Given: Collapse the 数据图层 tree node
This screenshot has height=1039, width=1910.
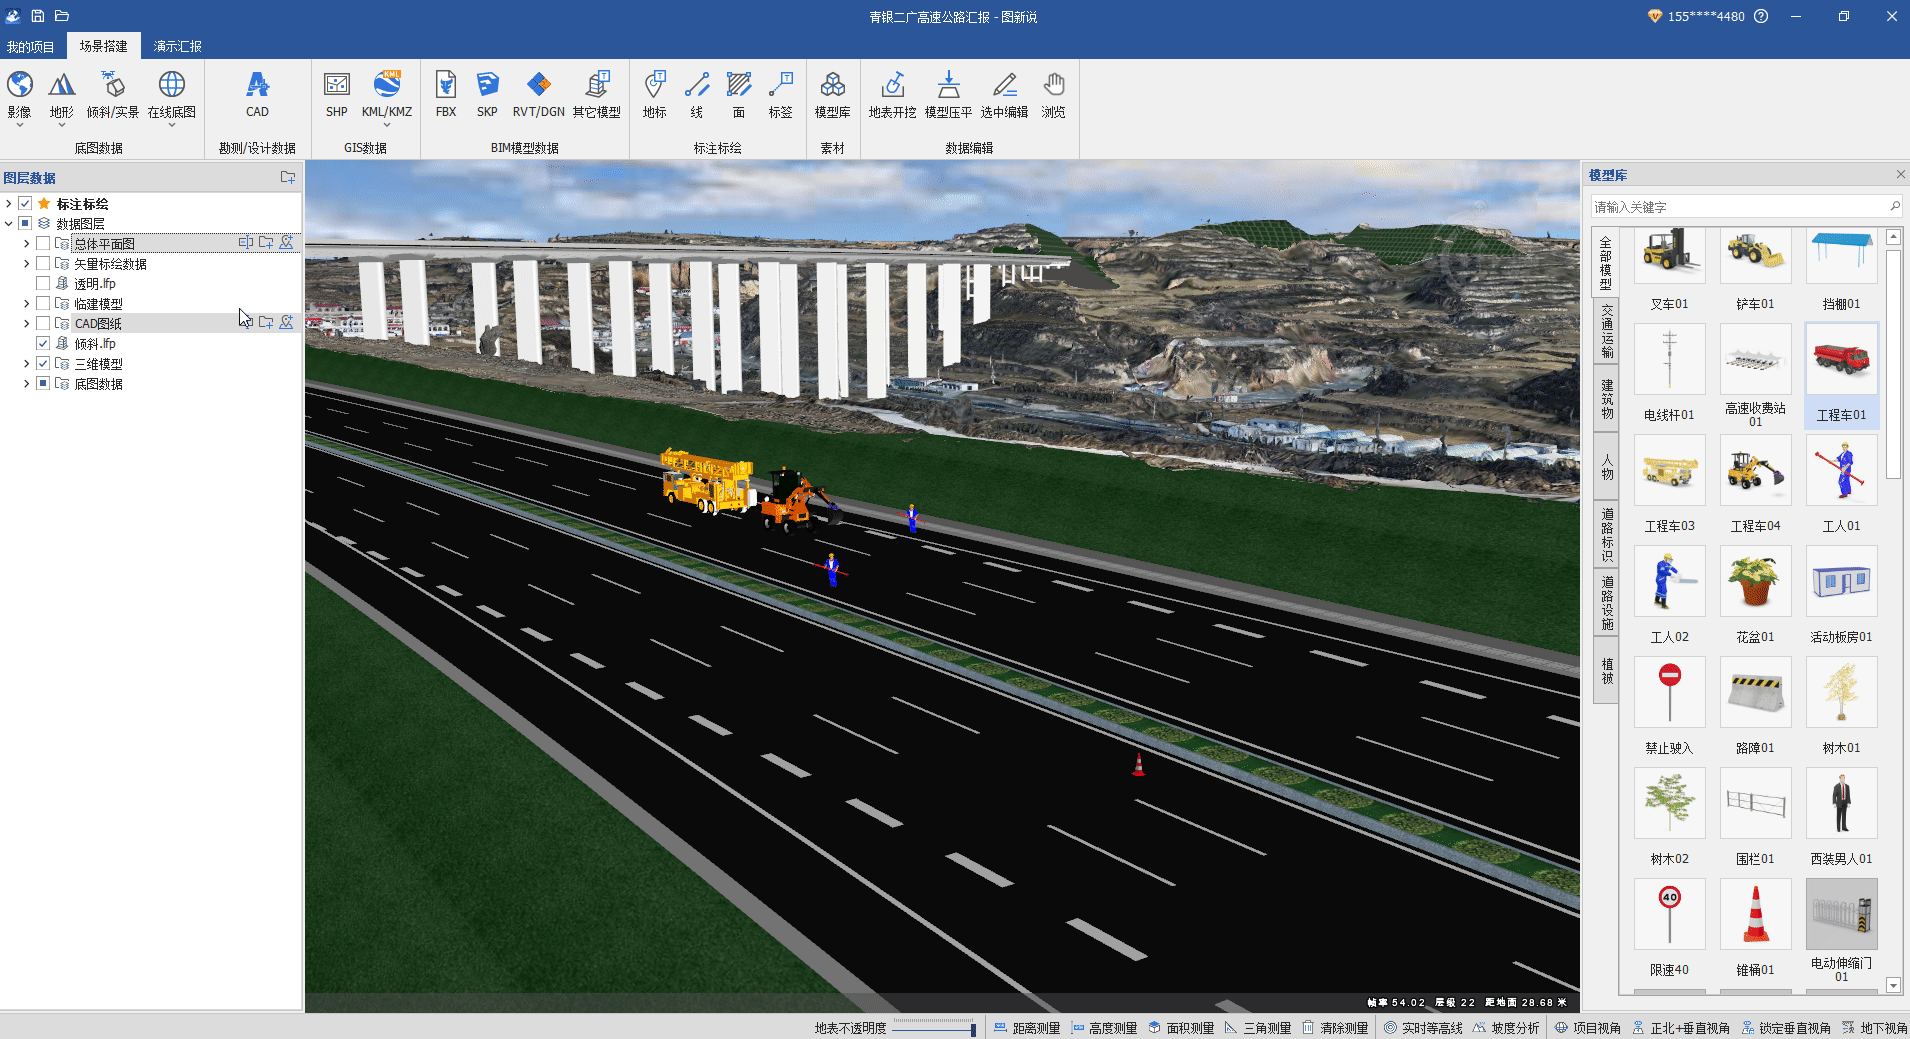Looking at the screenshot, I should coord(9,224).
